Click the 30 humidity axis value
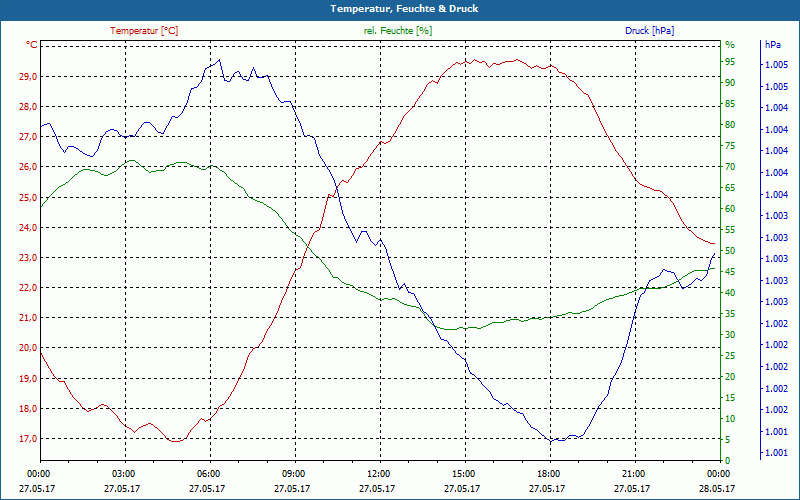800x500 pixels. coord(730,335)
